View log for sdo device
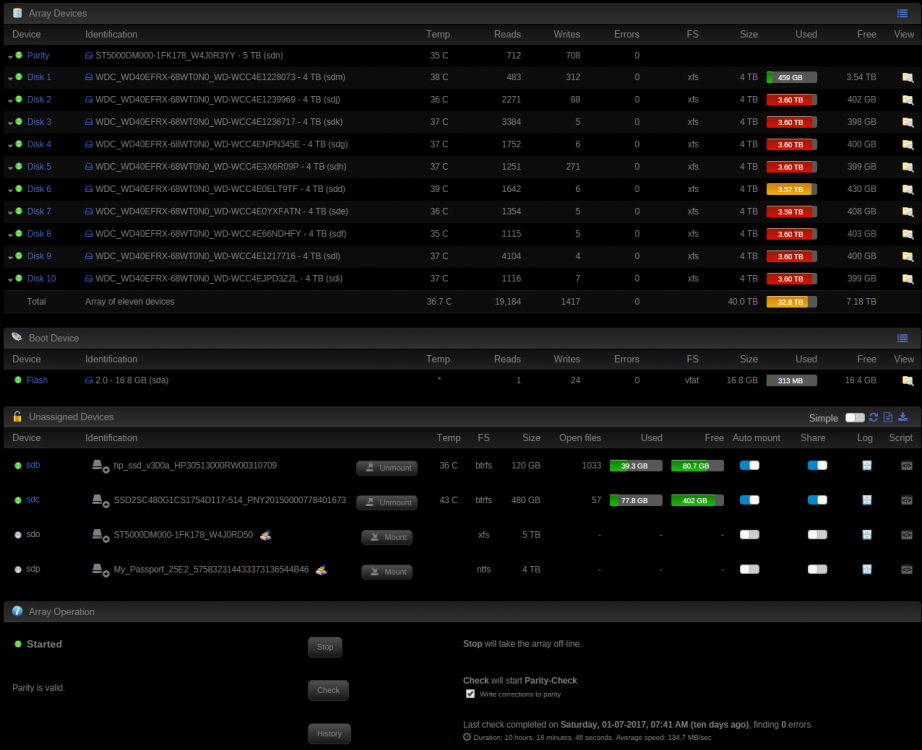Viewport: 922px width, 750px height. pyautogui.click(x=867, y=535)
